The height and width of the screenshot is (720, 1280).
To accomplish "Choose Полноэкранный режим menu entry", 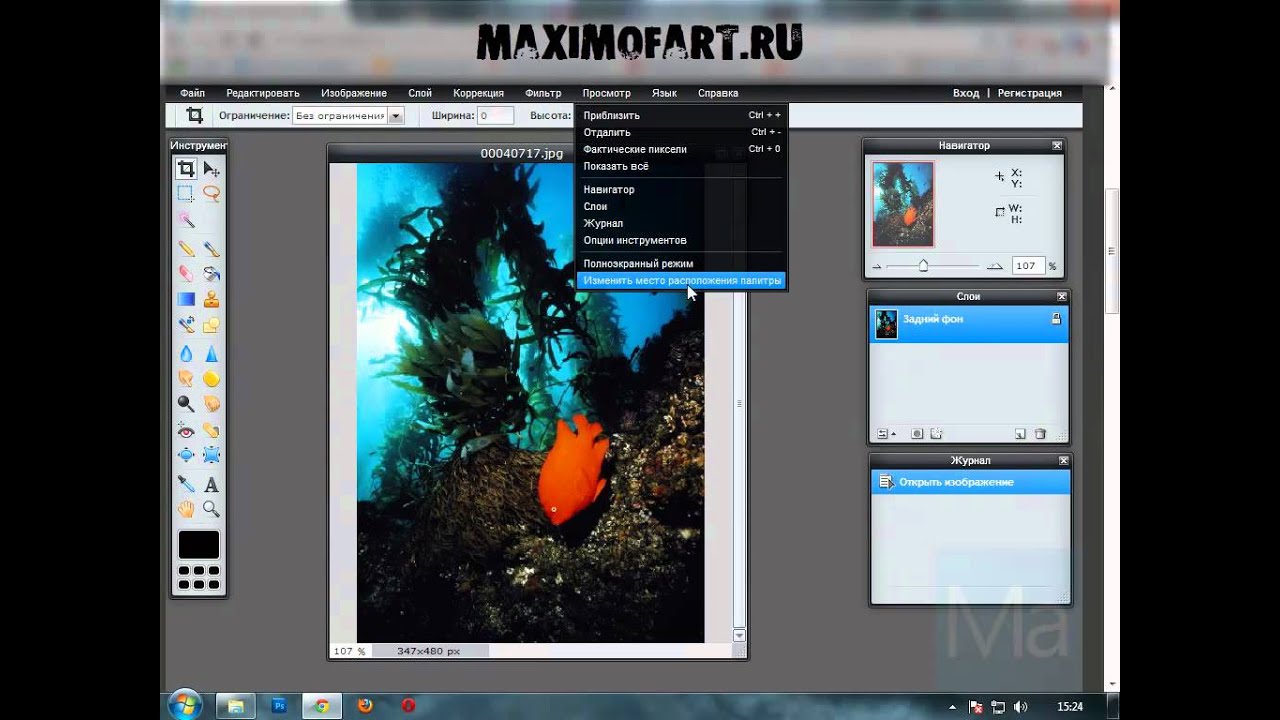I will coord(682,263).
